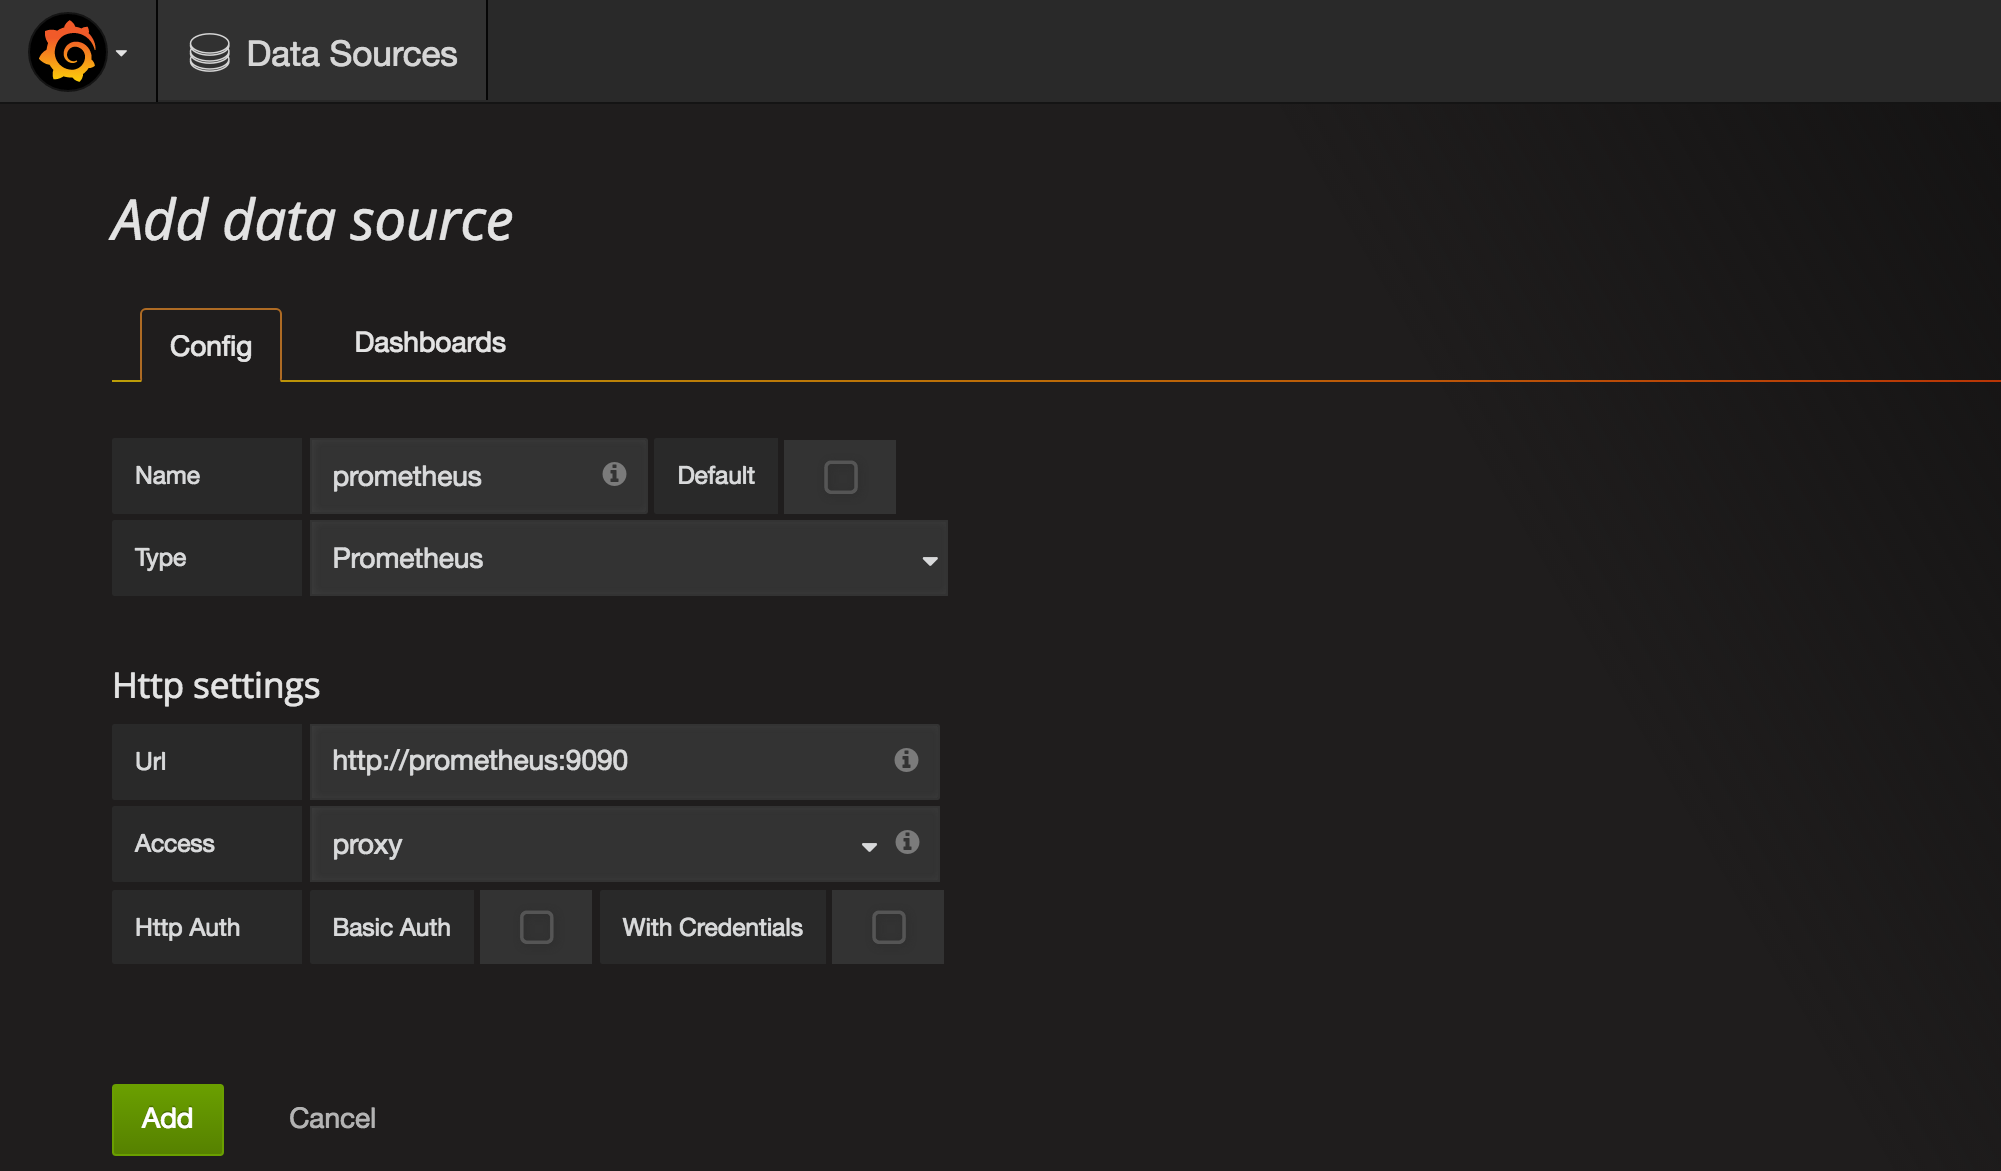
Task: Click the info icon beside the Url field
Action: click(x=906, y=761)
